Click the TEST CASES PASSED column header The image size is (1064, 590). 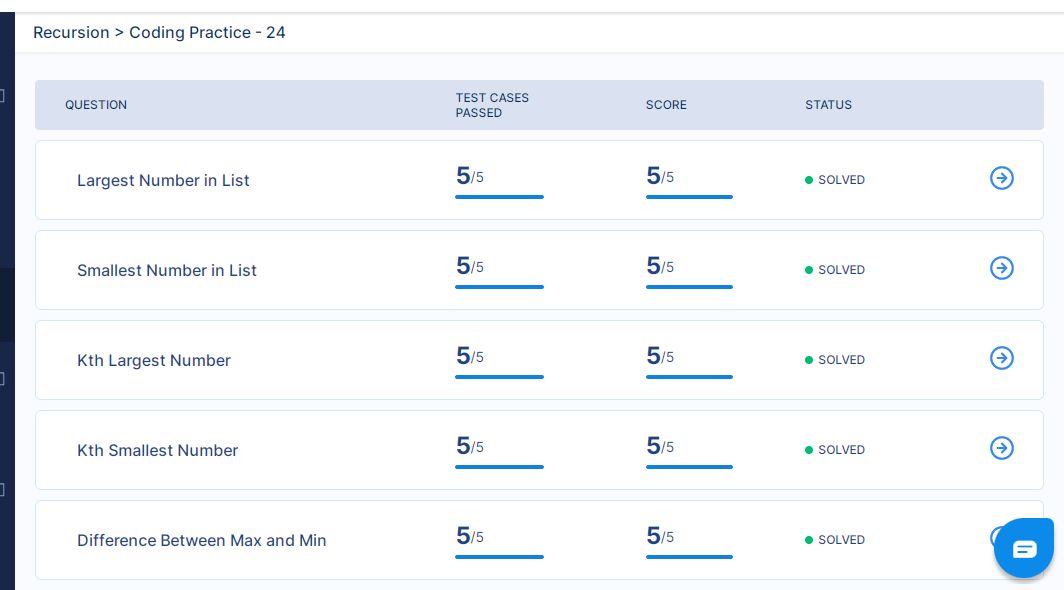pos(492,105)
